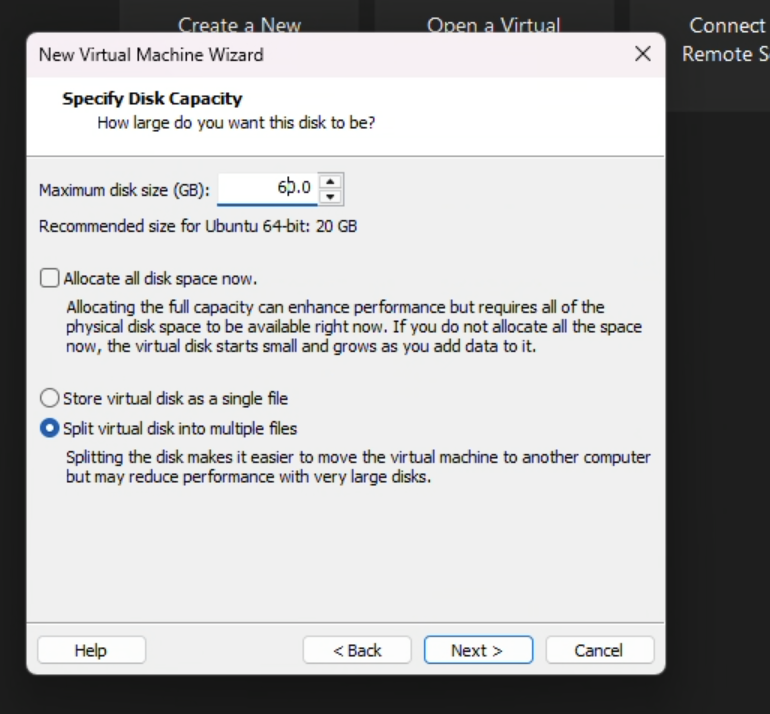Open the Help button
This screenshot has height=714, width=770.
pos(90,650)
